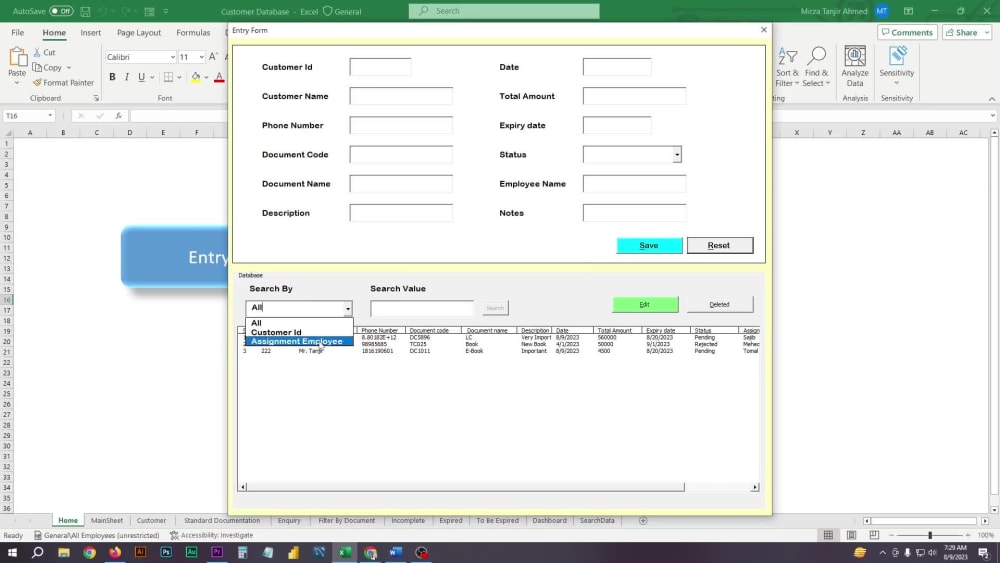Choose 'Assignment Employee' in Search By list
Screen dimensions: 1000x563
tap(299, 341)
